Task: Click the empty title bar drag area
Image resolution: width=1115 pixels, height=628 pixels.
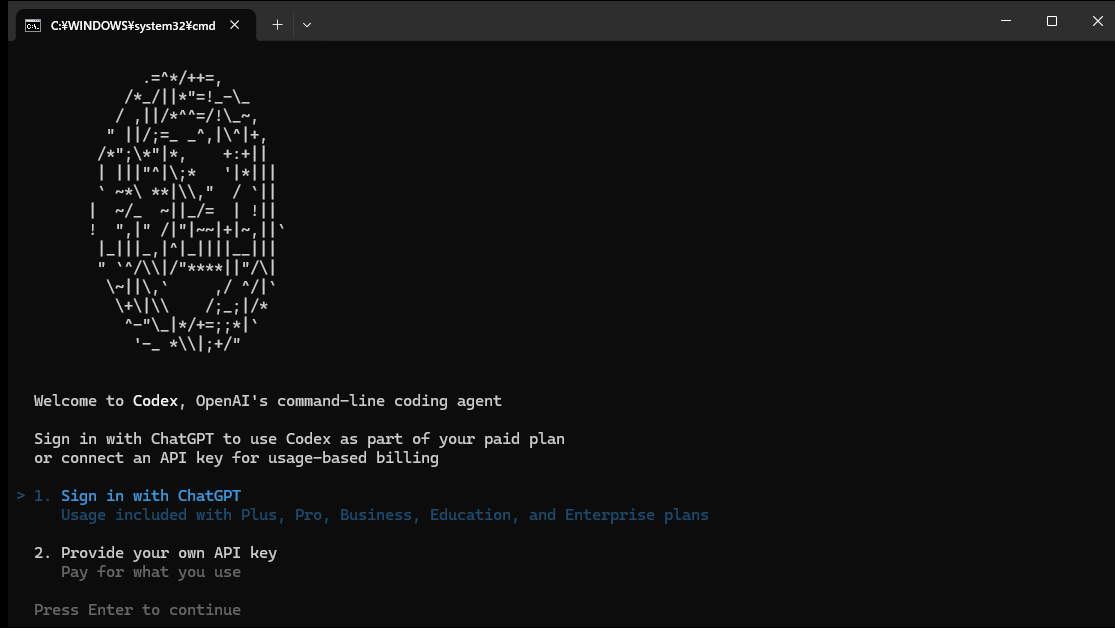Action: click(650, 21)
